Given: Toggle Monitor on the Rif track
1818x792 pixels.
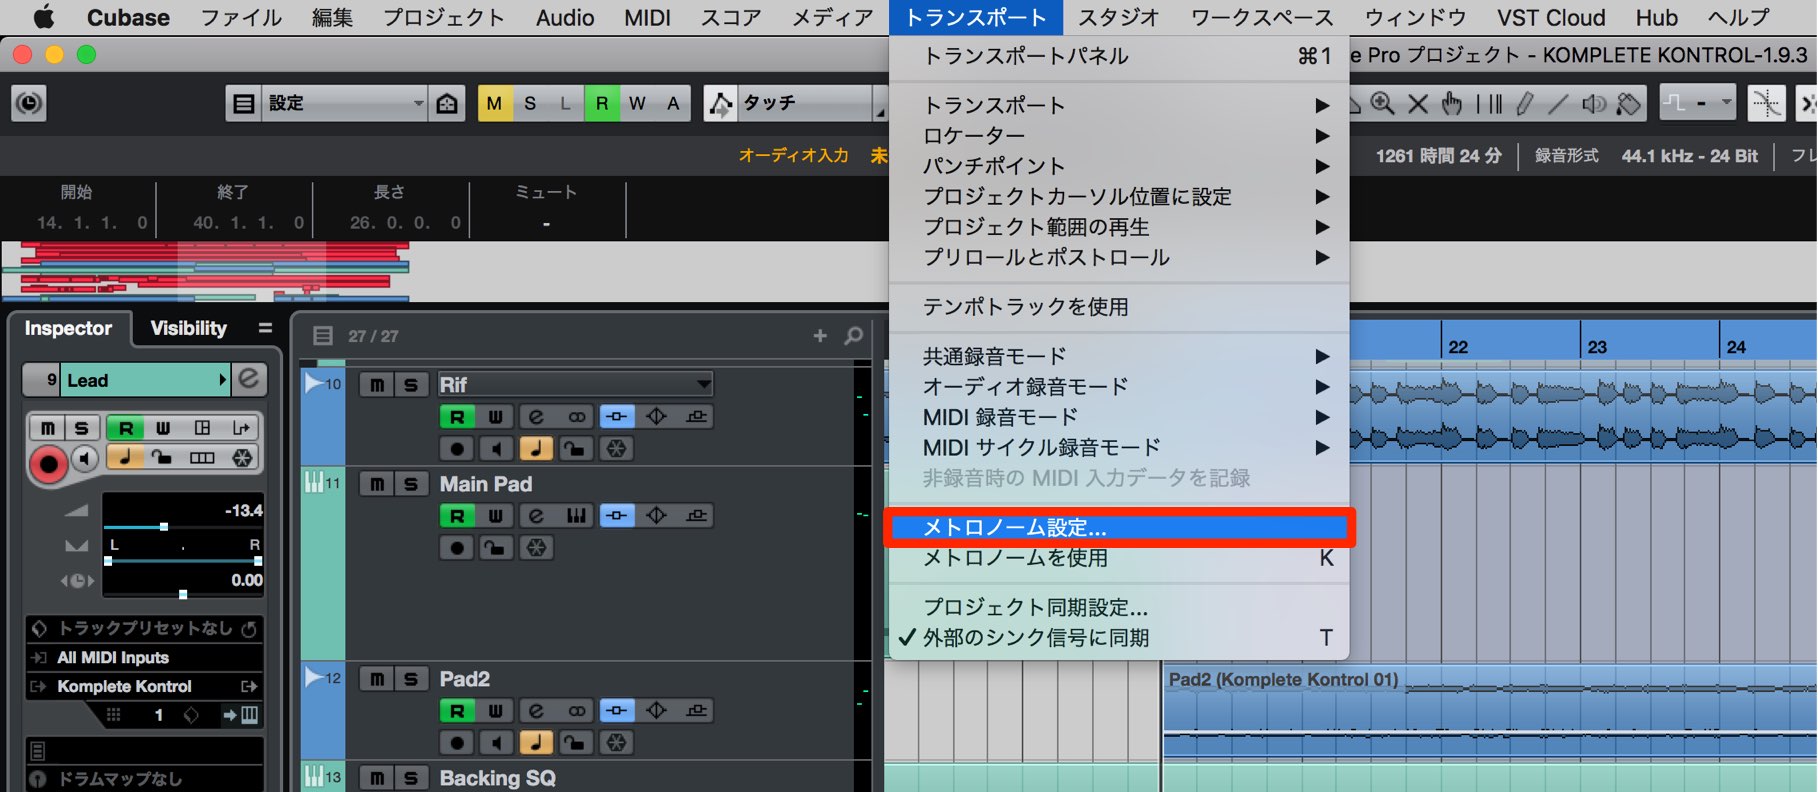Looking at the screenshot, I should [497, 449].
